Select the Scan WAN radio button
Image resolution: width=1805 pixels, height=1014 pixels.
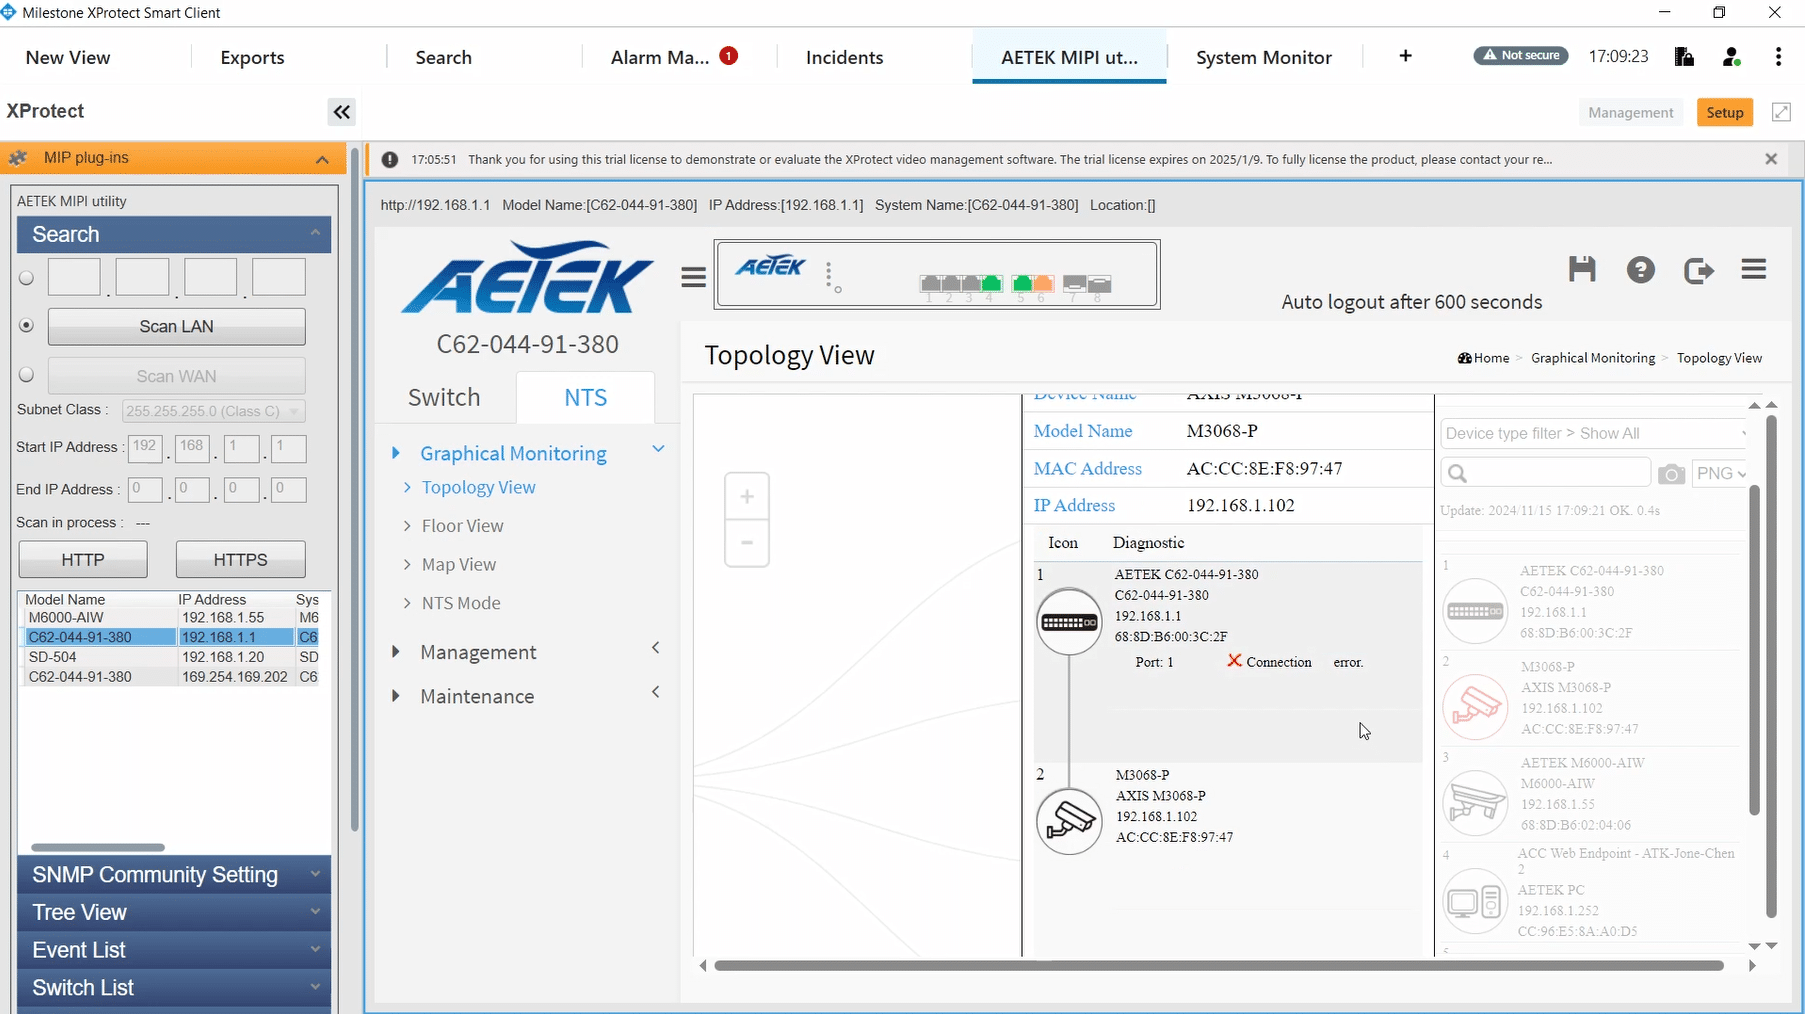pyautogui.click(x=26, y=375)
